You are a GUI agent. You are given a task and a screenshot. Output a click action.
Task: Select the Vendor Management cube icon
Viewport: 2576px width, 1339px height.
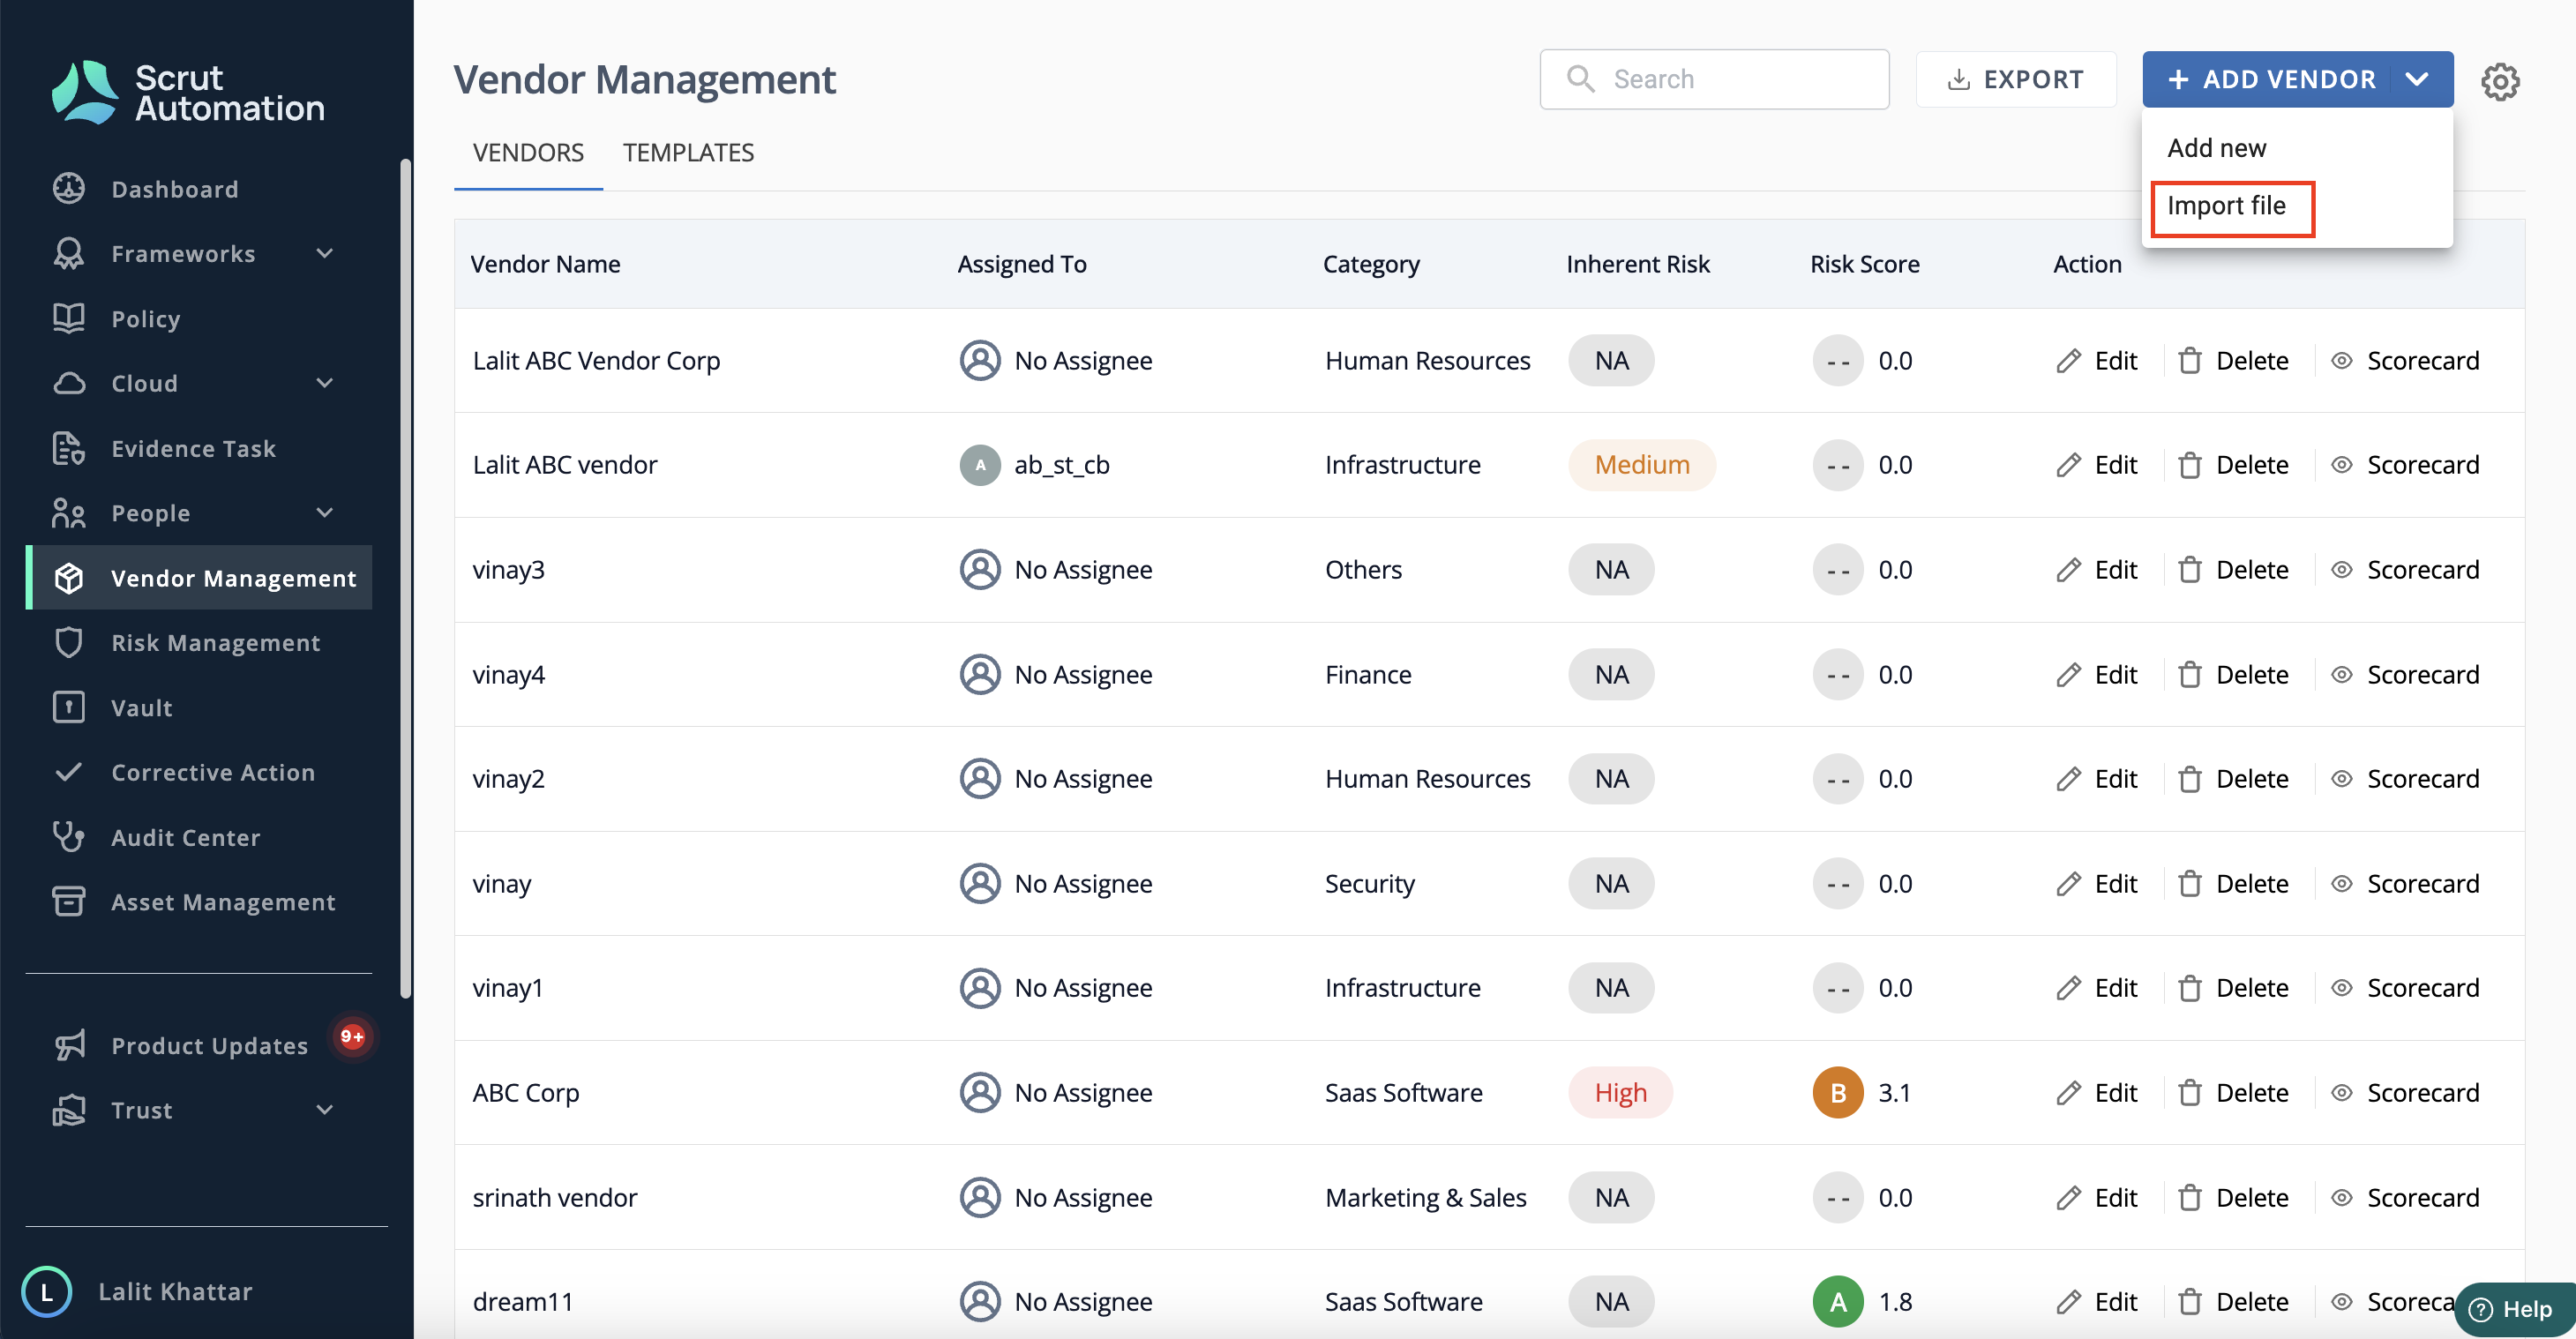[69, 578]
